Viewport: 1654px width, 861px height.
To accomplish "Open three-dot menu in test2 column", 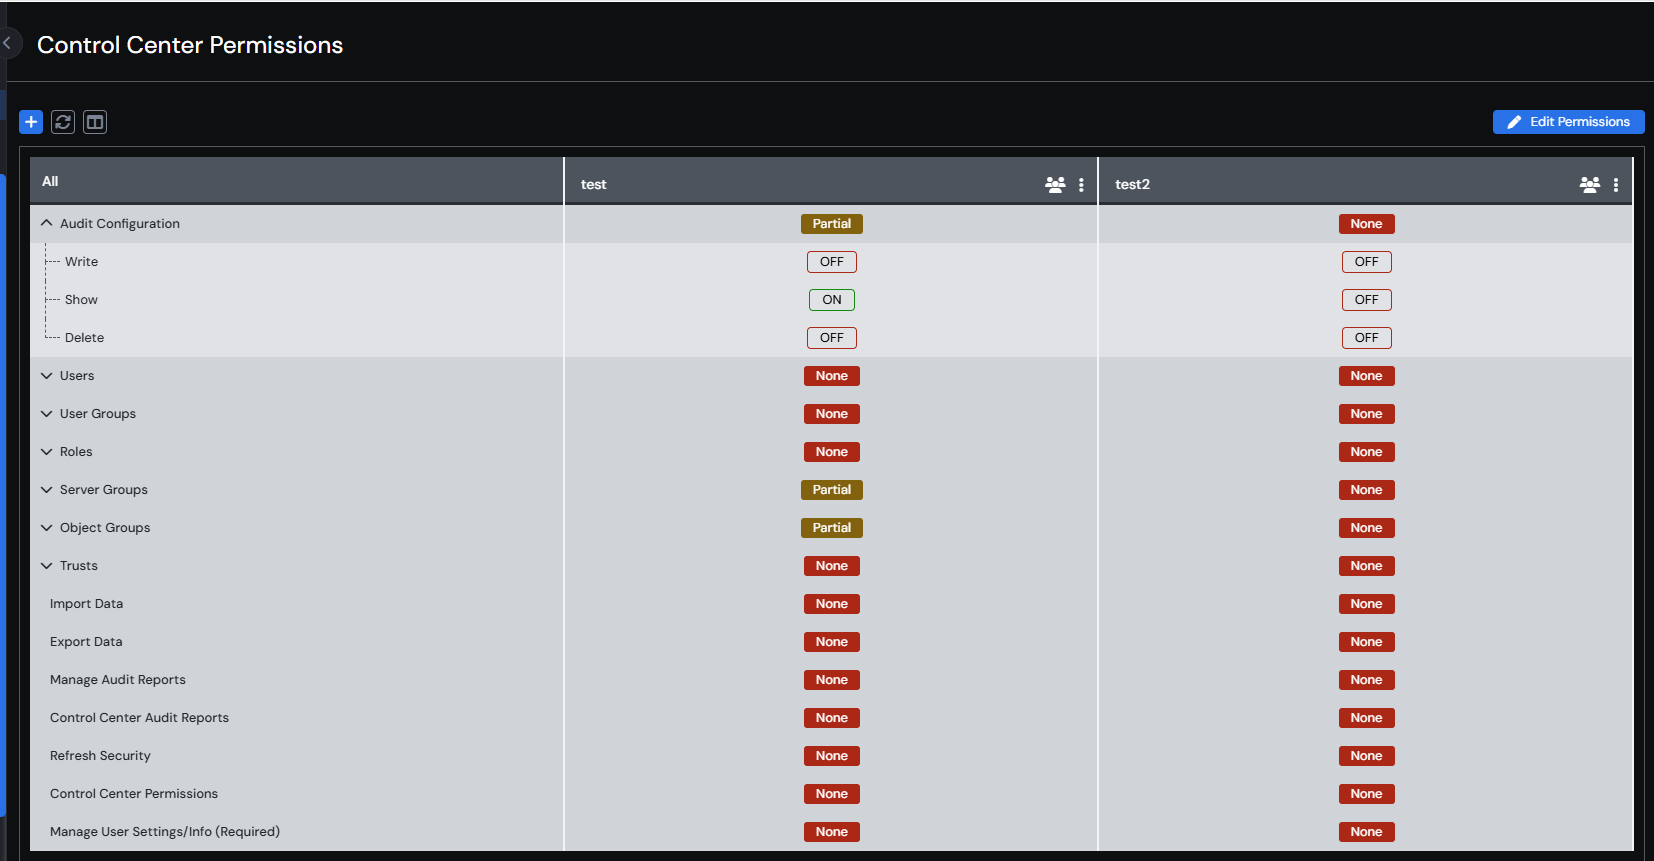I will 1616,184.
